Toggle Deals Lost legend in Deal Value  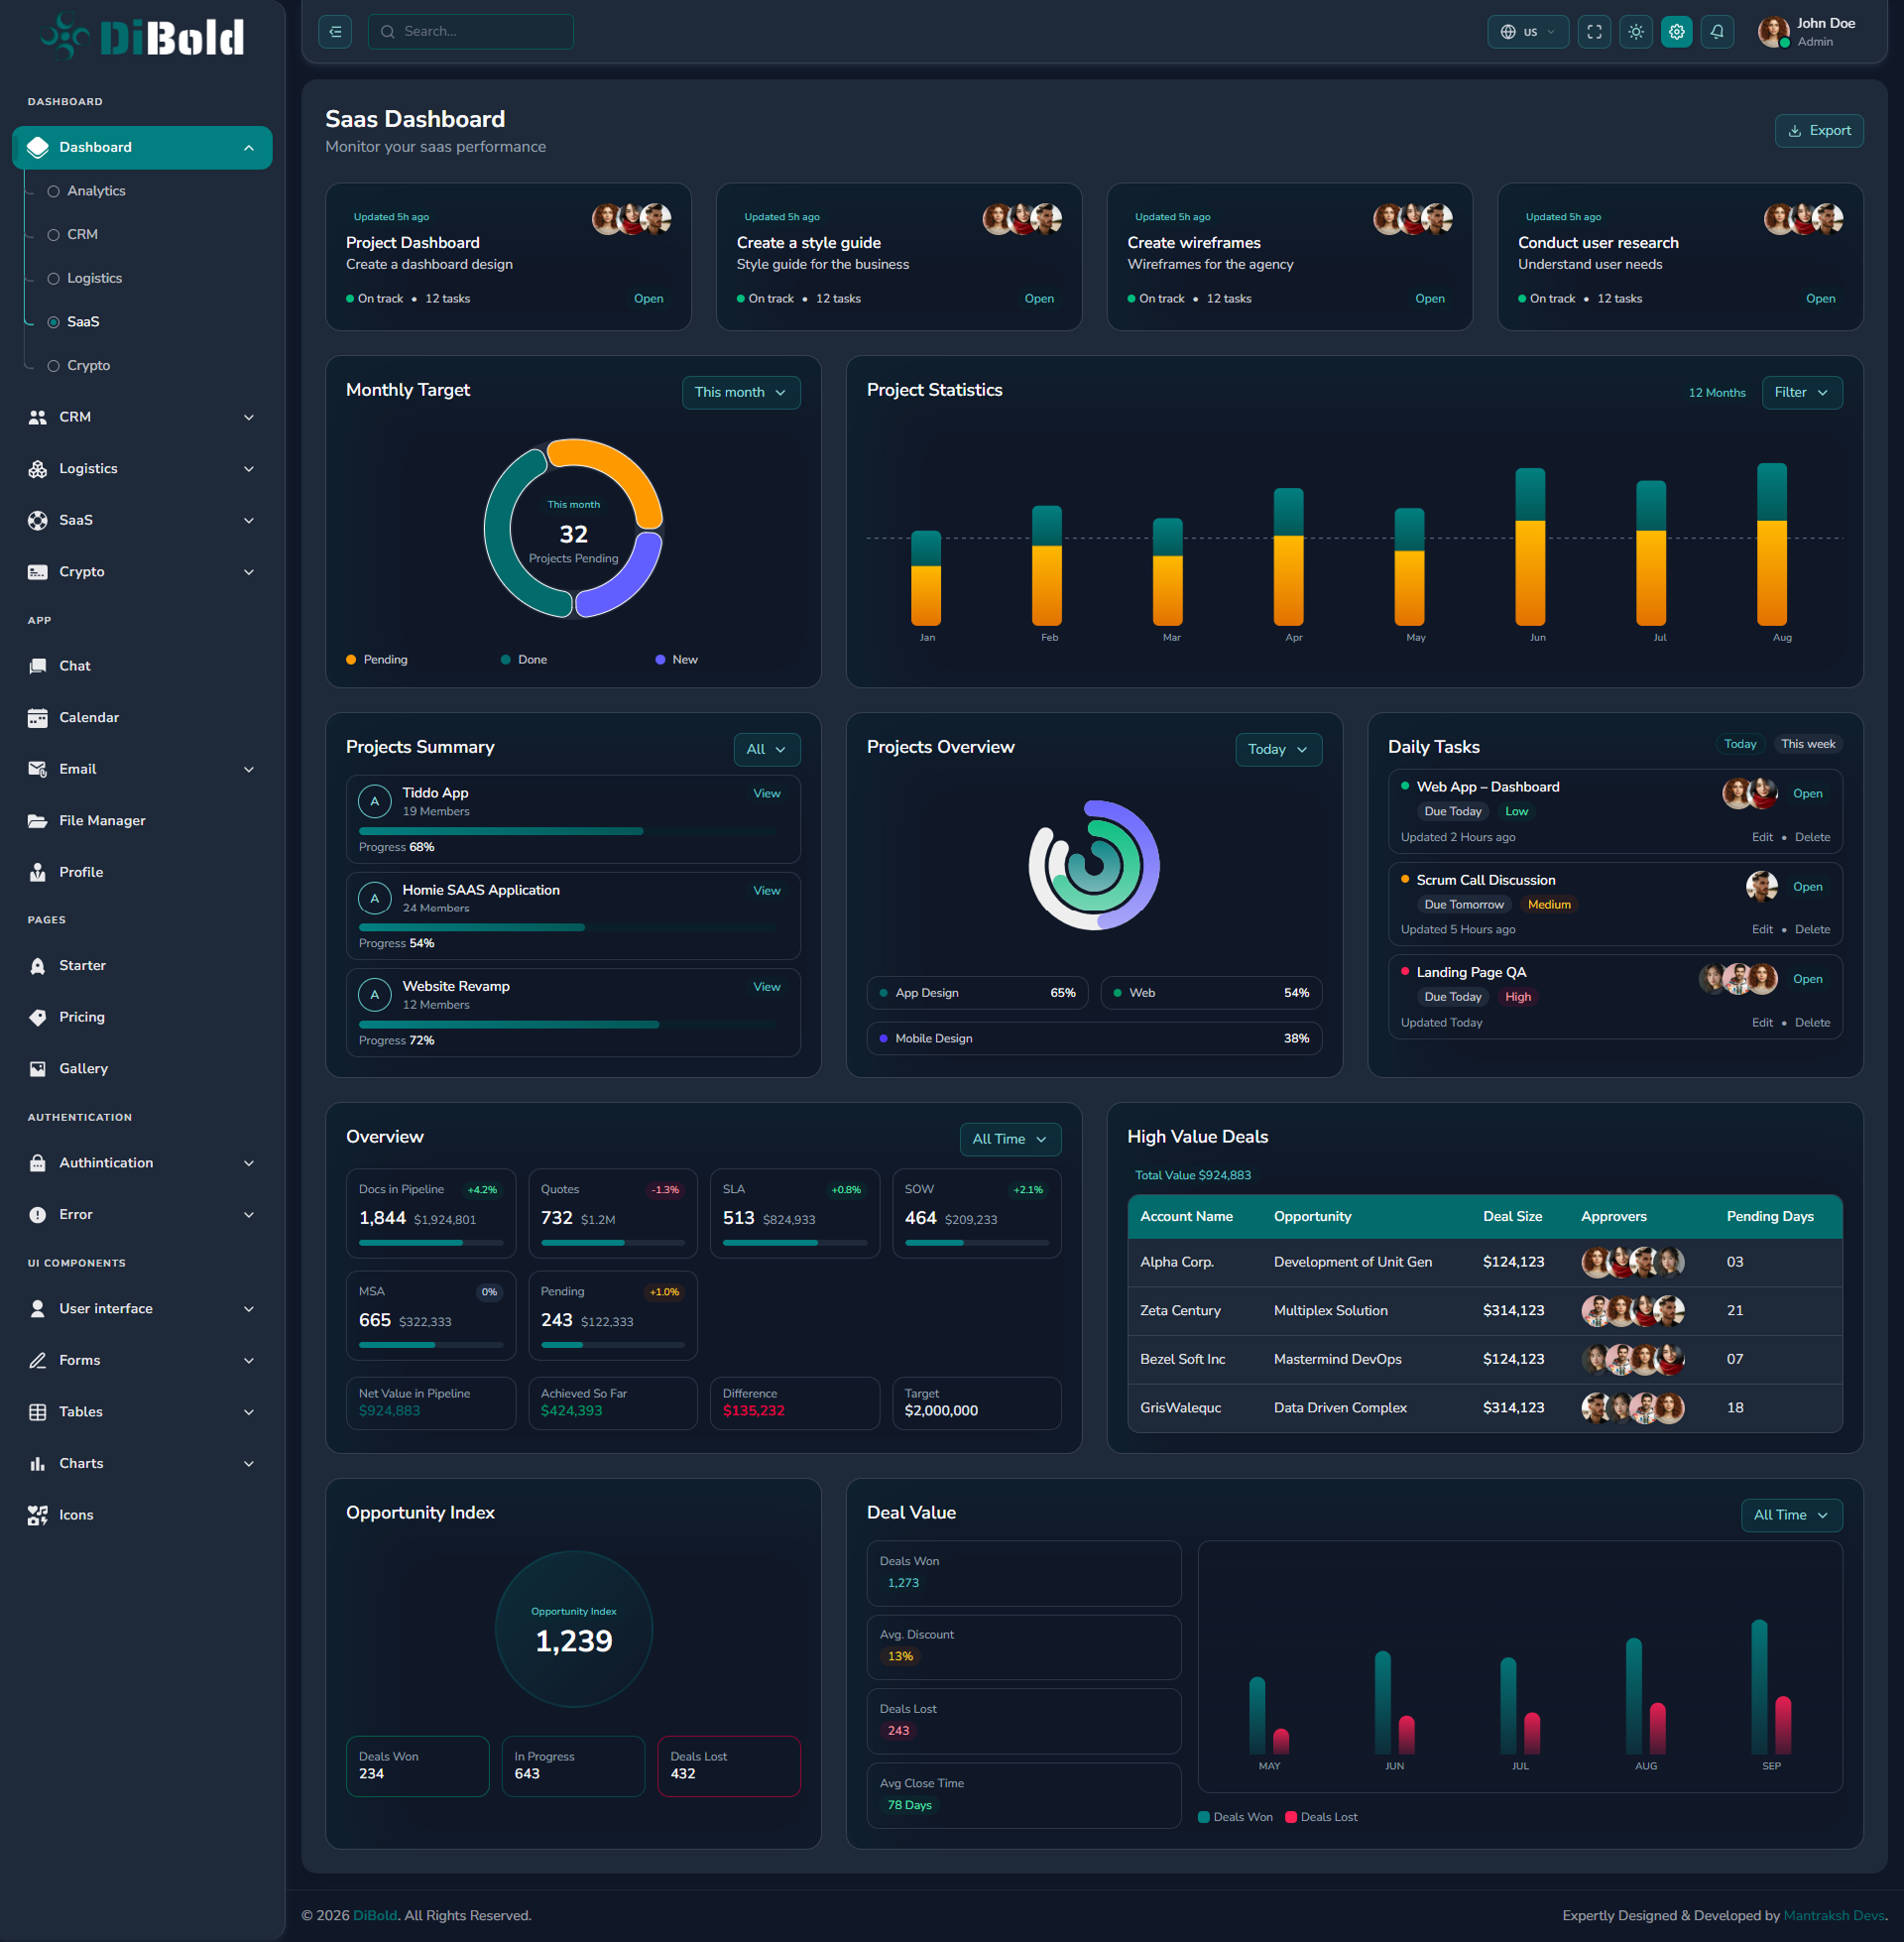coord(1321,1817)
